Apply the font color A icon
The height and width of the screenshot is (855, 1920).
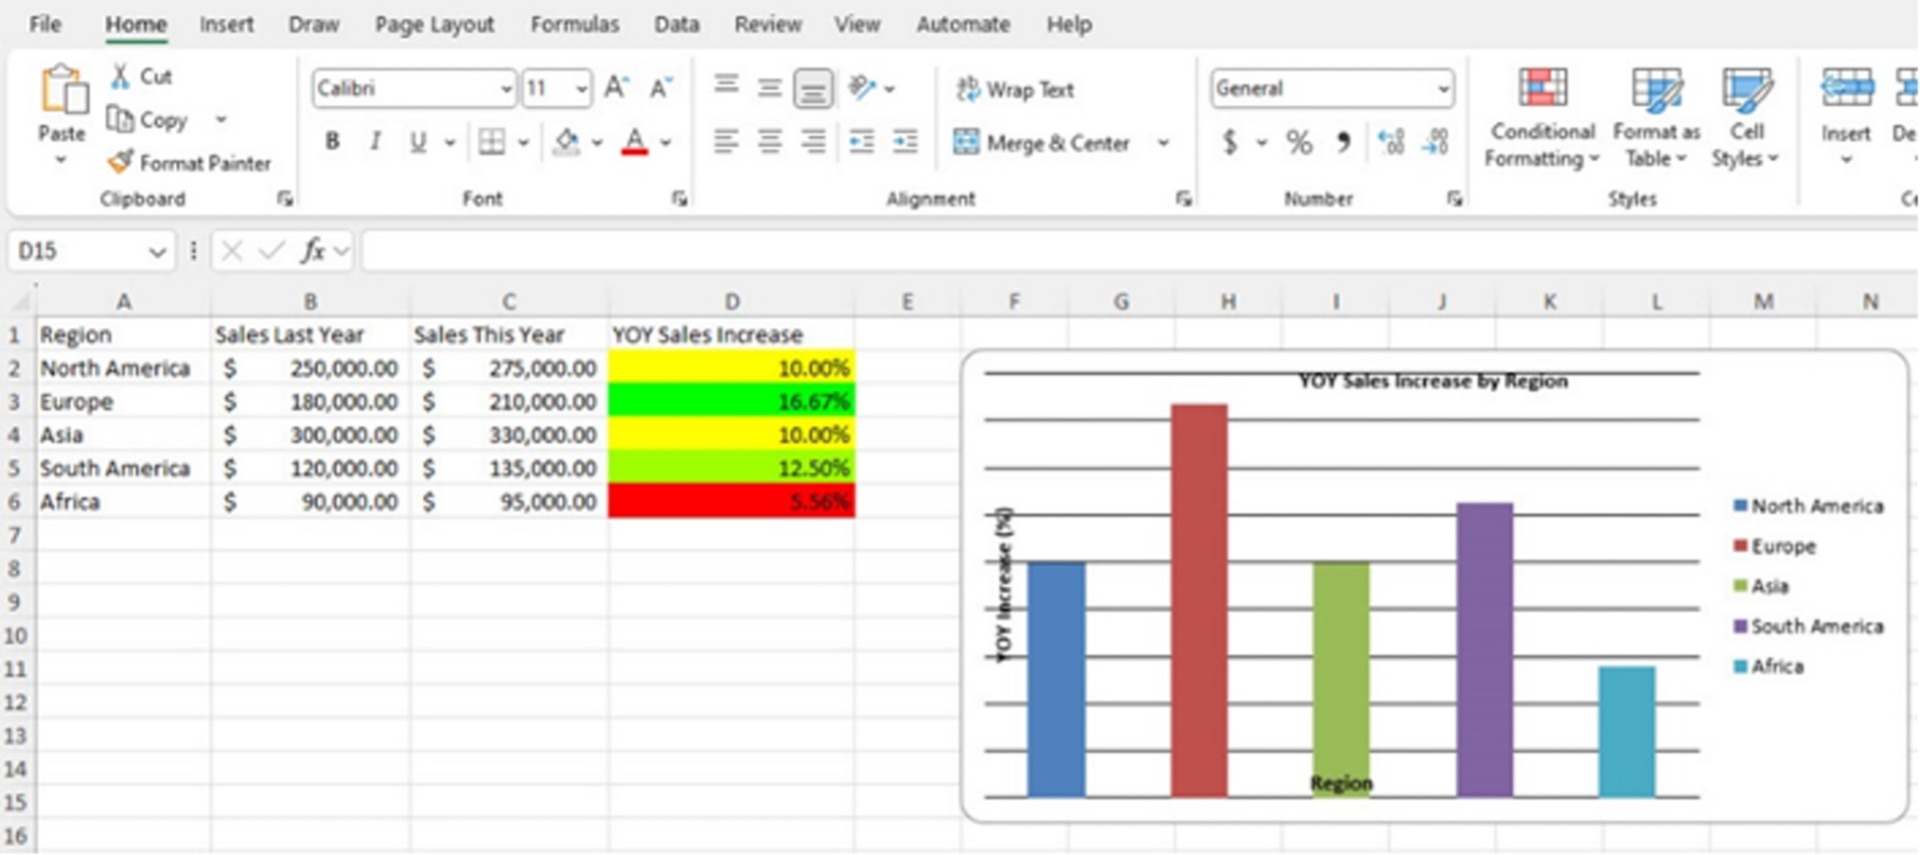(635, 142)
